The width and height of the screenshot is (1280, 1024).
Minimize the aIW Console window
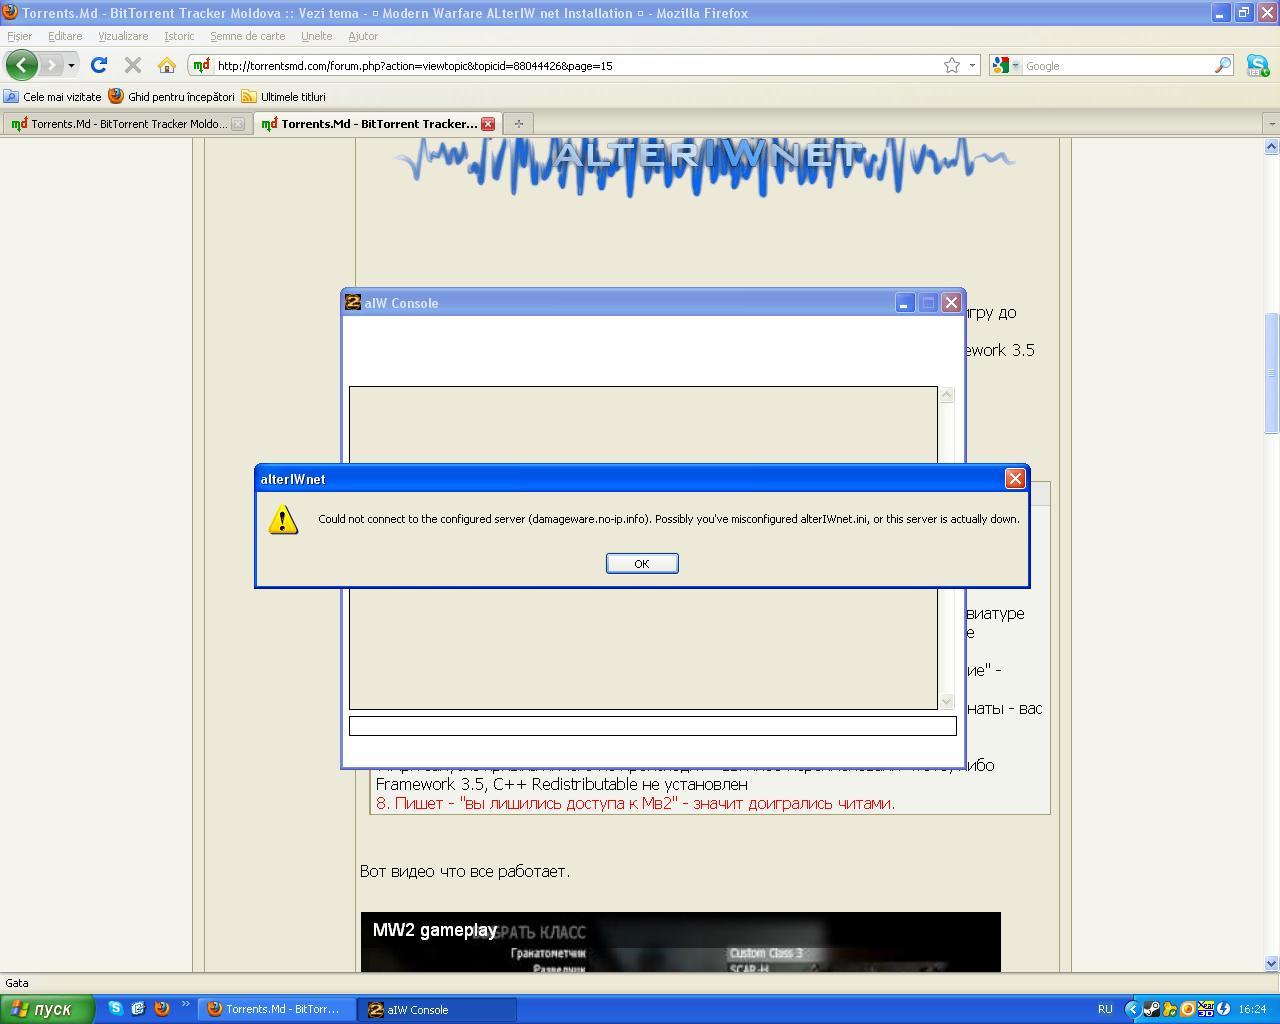point(904,302)
